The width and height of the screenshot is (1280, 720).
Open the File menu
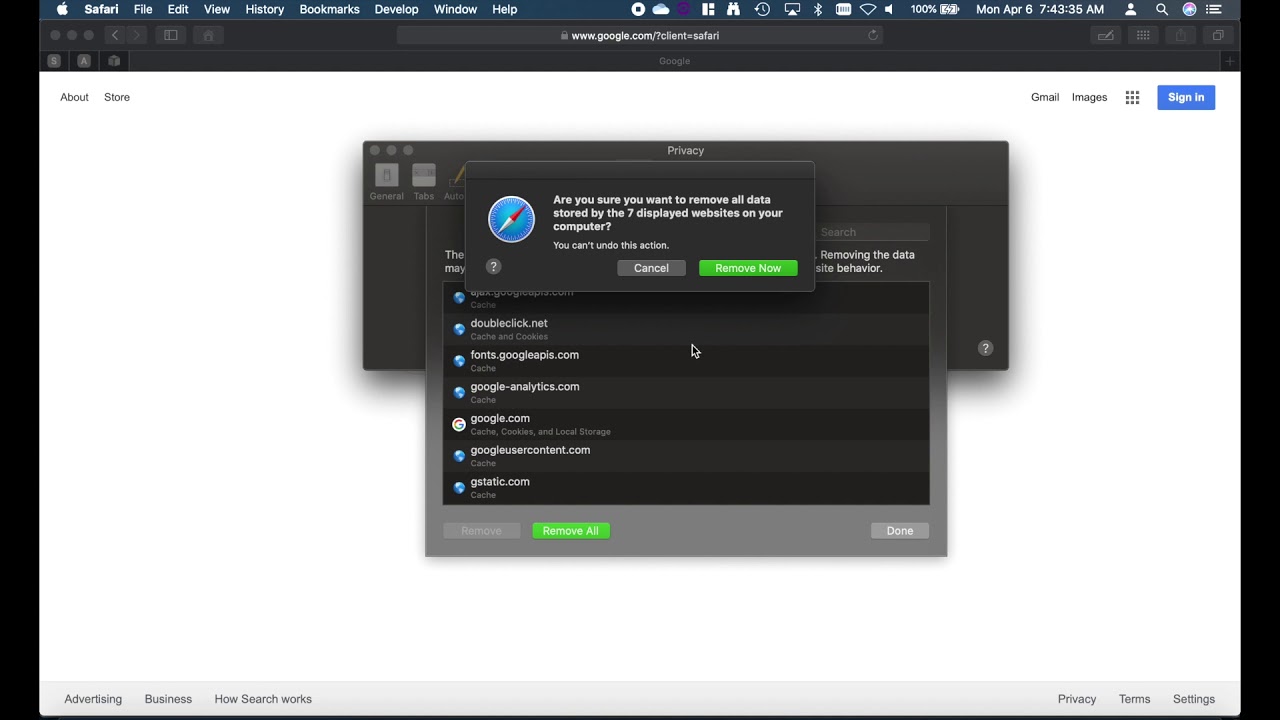(x=143, y=9)
